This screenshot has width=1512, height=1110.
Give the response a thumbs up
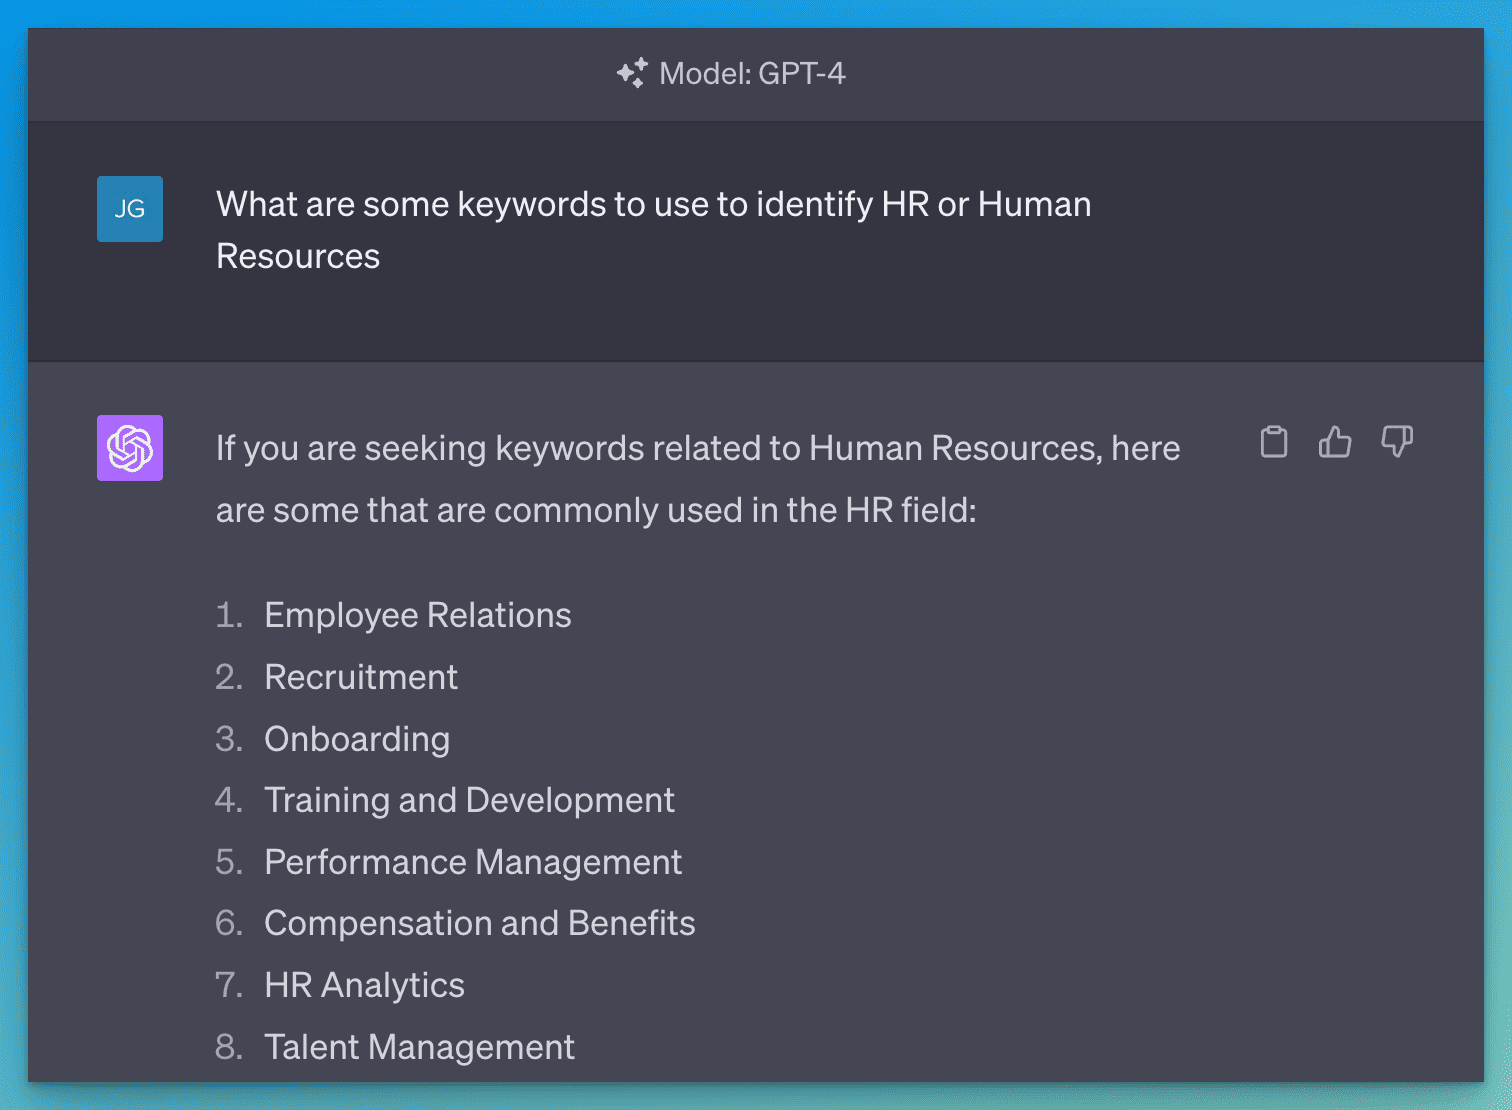pos(1335,441)
